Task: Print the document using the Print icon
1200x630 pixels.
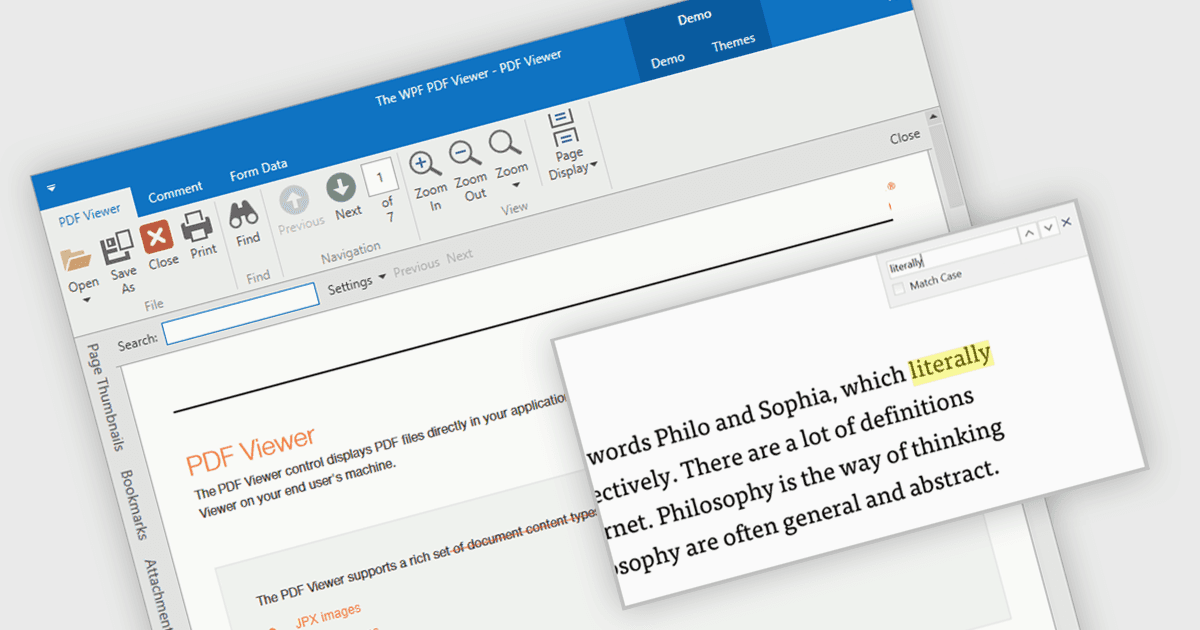Action: 196,226
